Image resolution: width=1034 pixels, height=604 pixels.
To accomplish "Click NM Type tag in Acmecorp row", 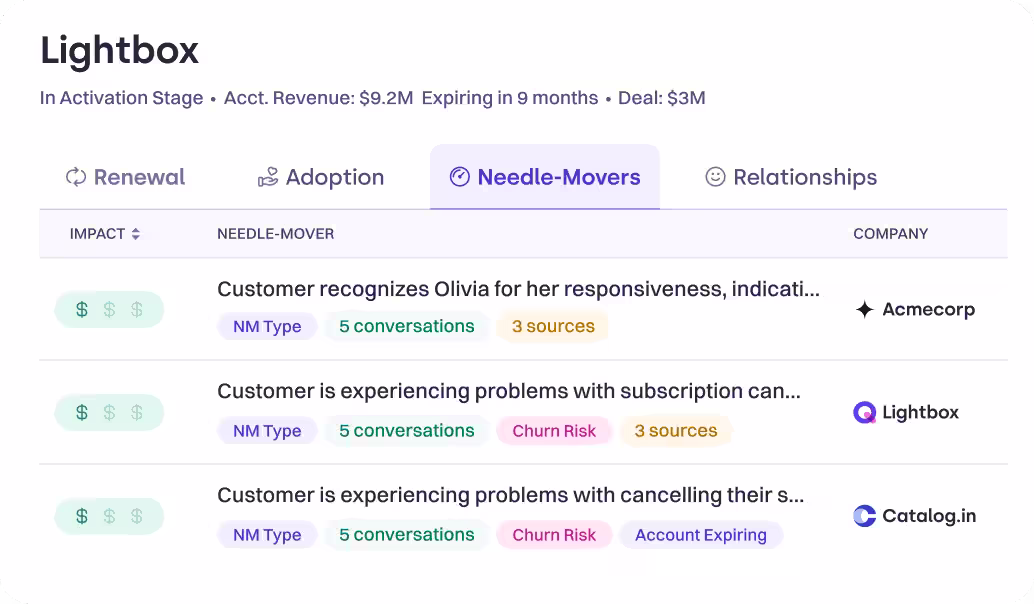I will point(267,326).
